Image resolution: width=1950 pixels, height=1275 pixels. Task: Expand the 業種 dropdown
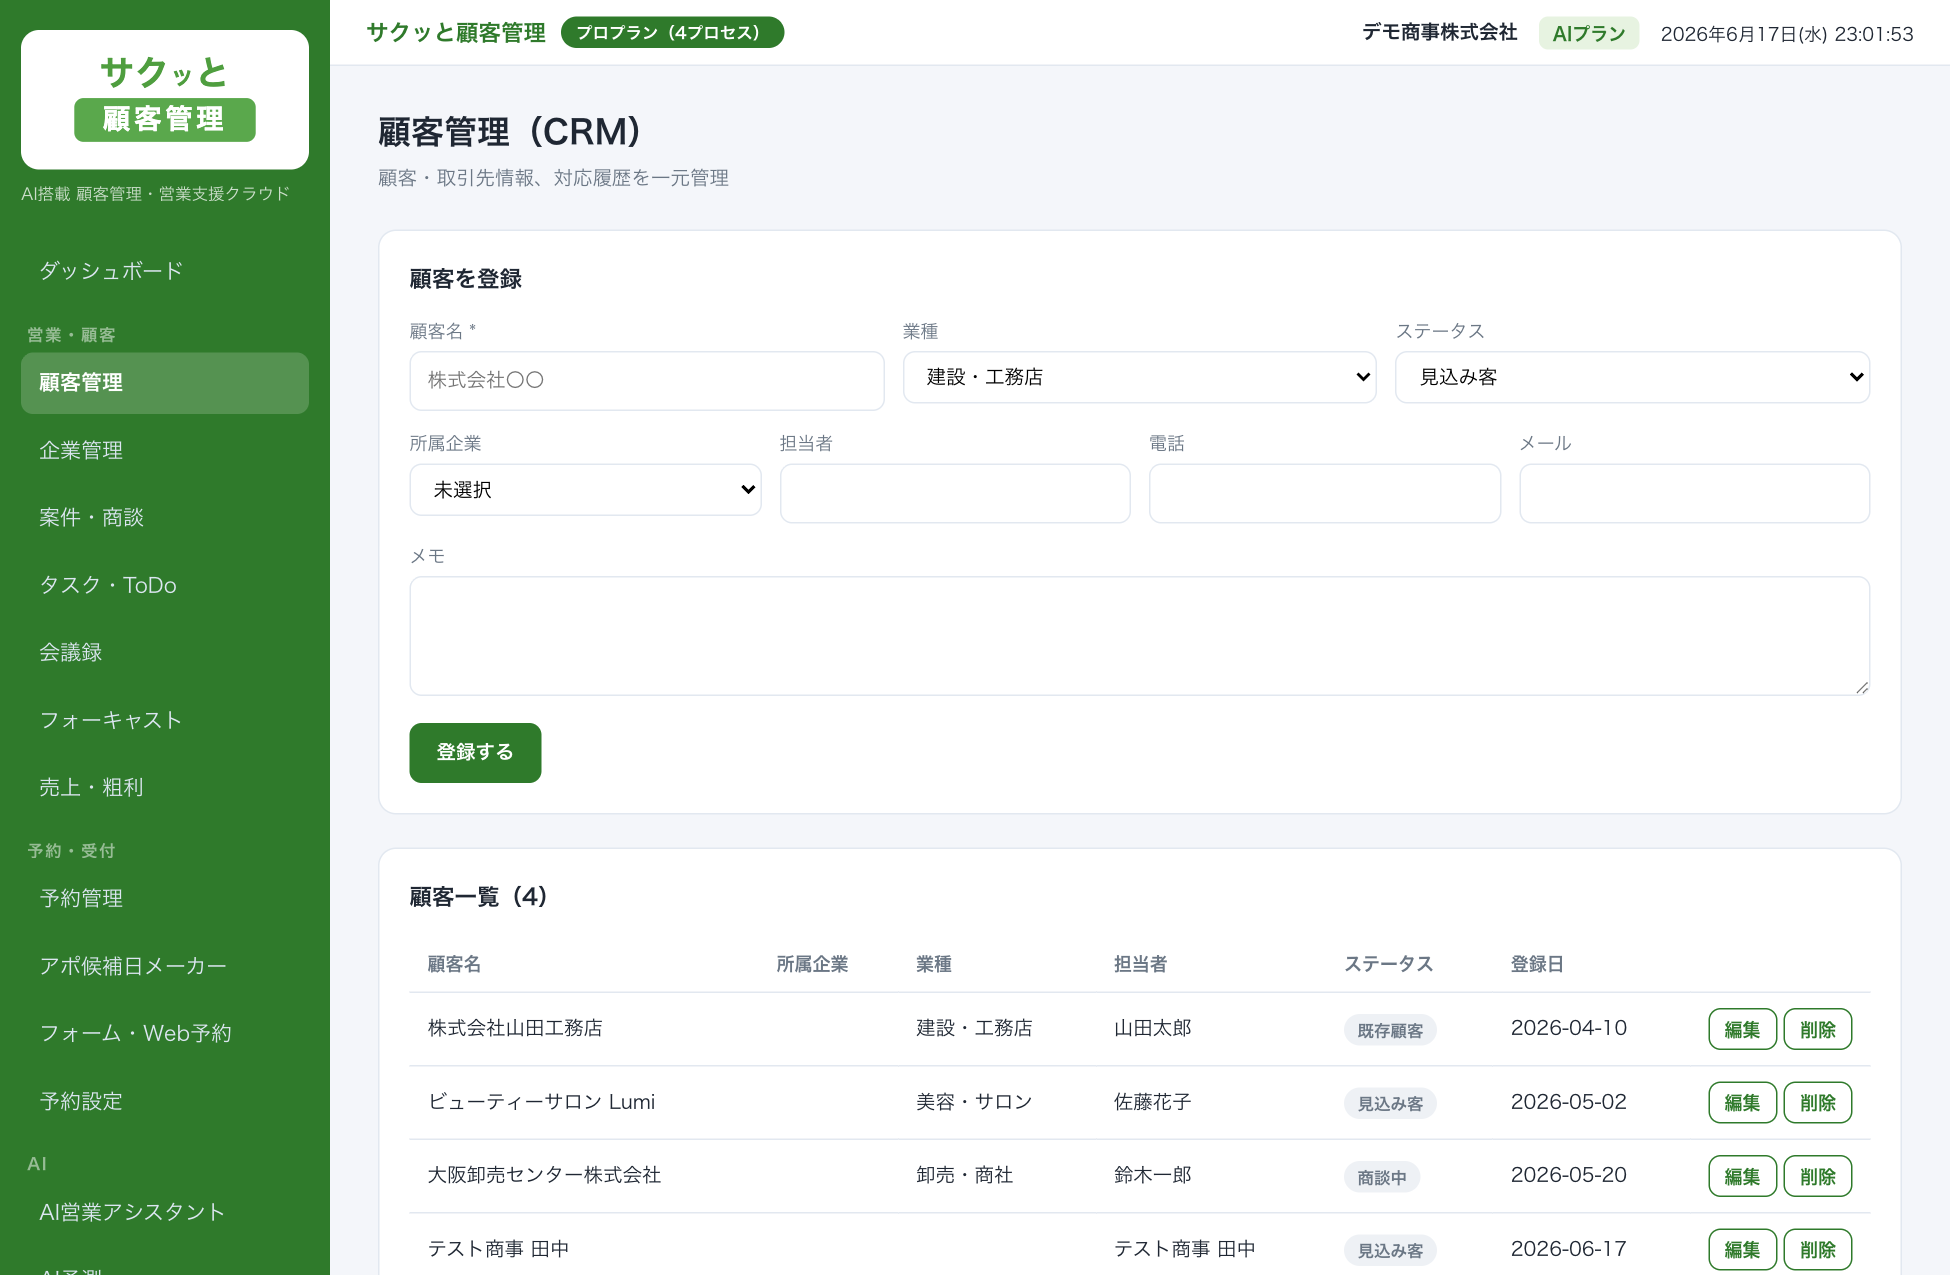[1140, 377]
